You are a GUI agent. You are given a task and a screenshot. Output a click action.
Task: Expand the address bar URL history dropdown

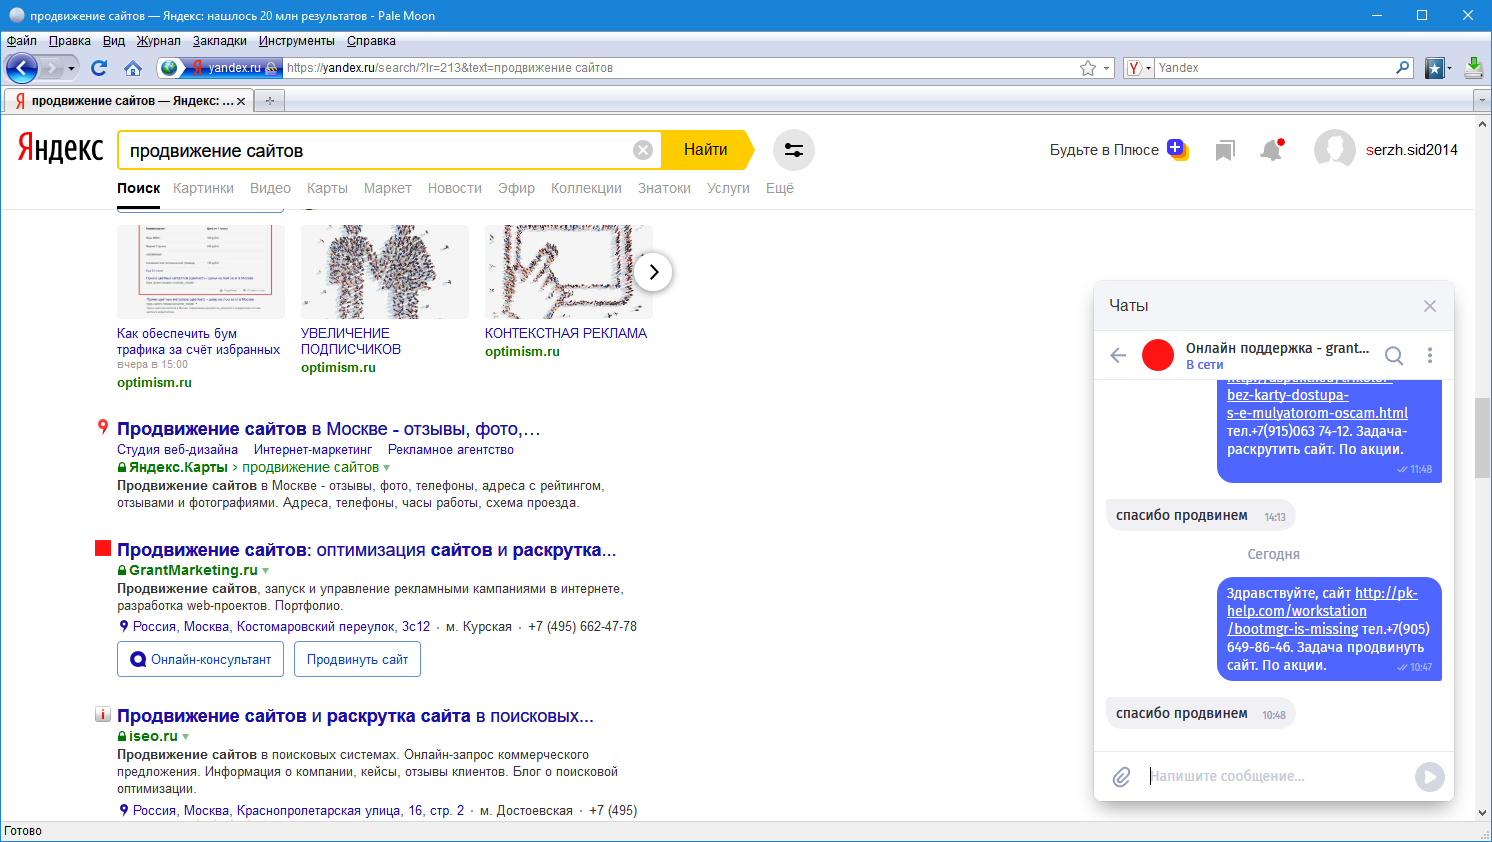tap(1106, 68)
